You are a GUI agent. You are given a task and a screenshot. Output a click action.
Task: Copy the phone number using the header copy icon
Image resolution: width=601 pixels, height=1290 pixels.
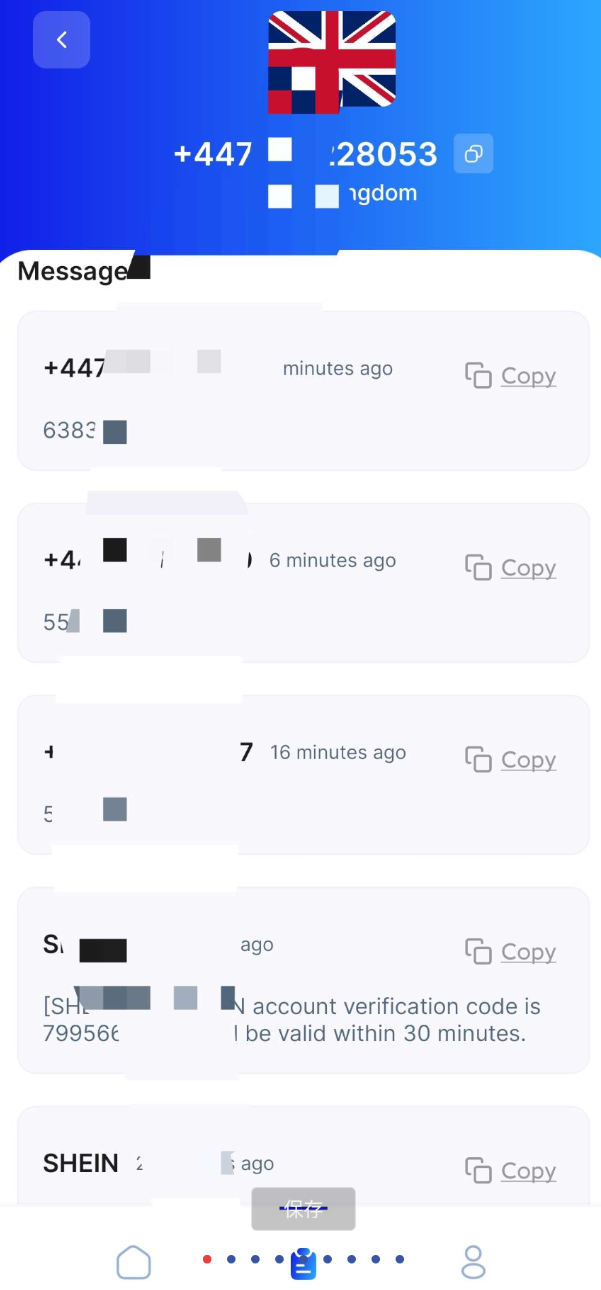[x=473, y=154]
